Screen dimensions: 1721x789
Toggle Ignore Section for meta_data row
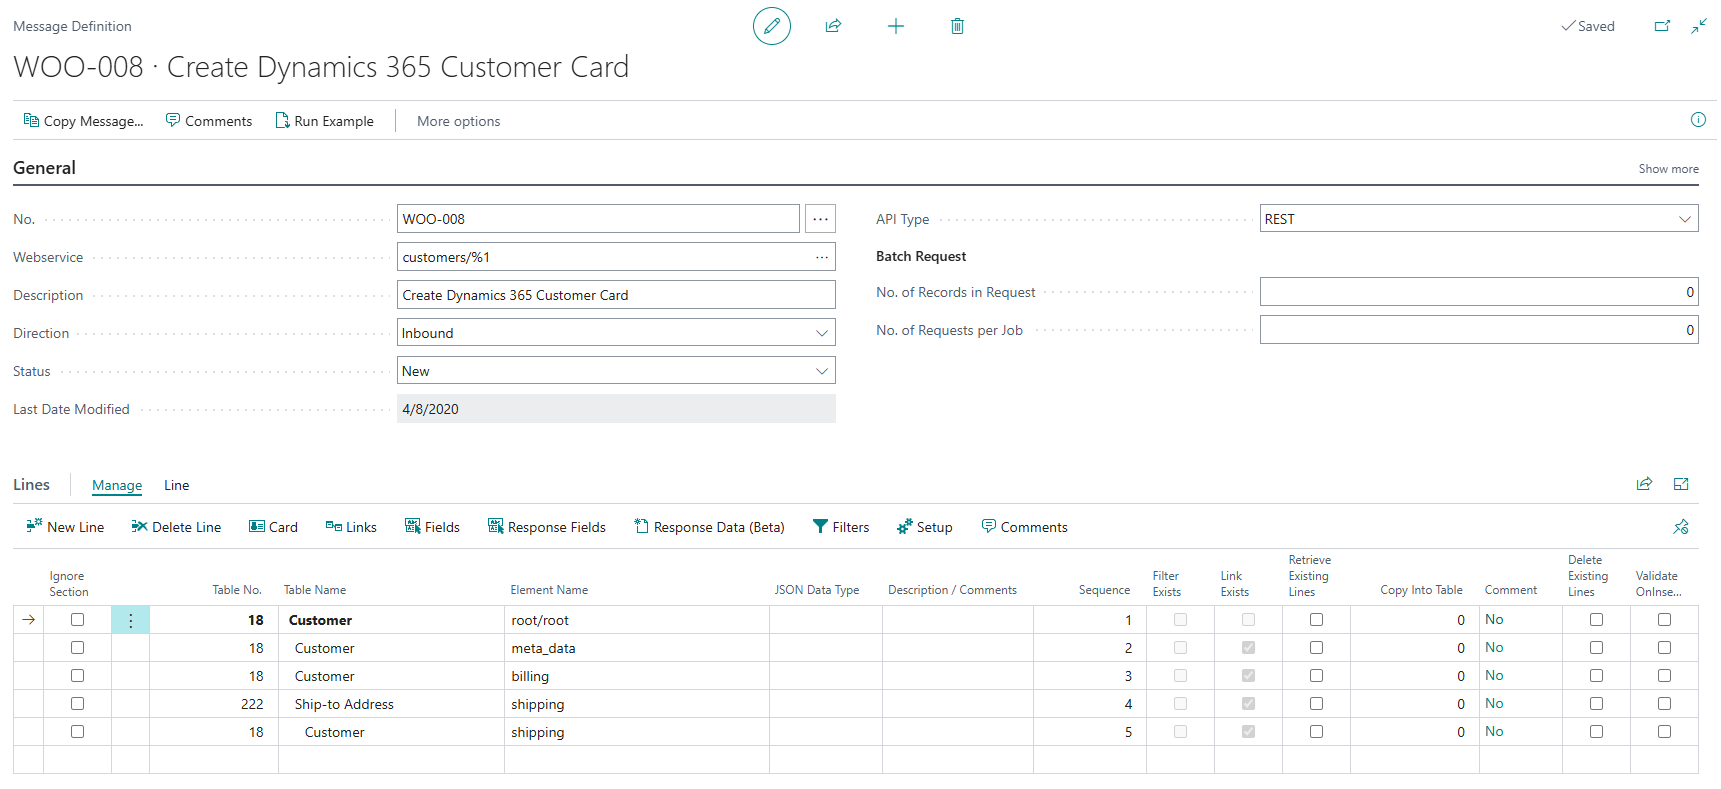click(x=77, y=648)
